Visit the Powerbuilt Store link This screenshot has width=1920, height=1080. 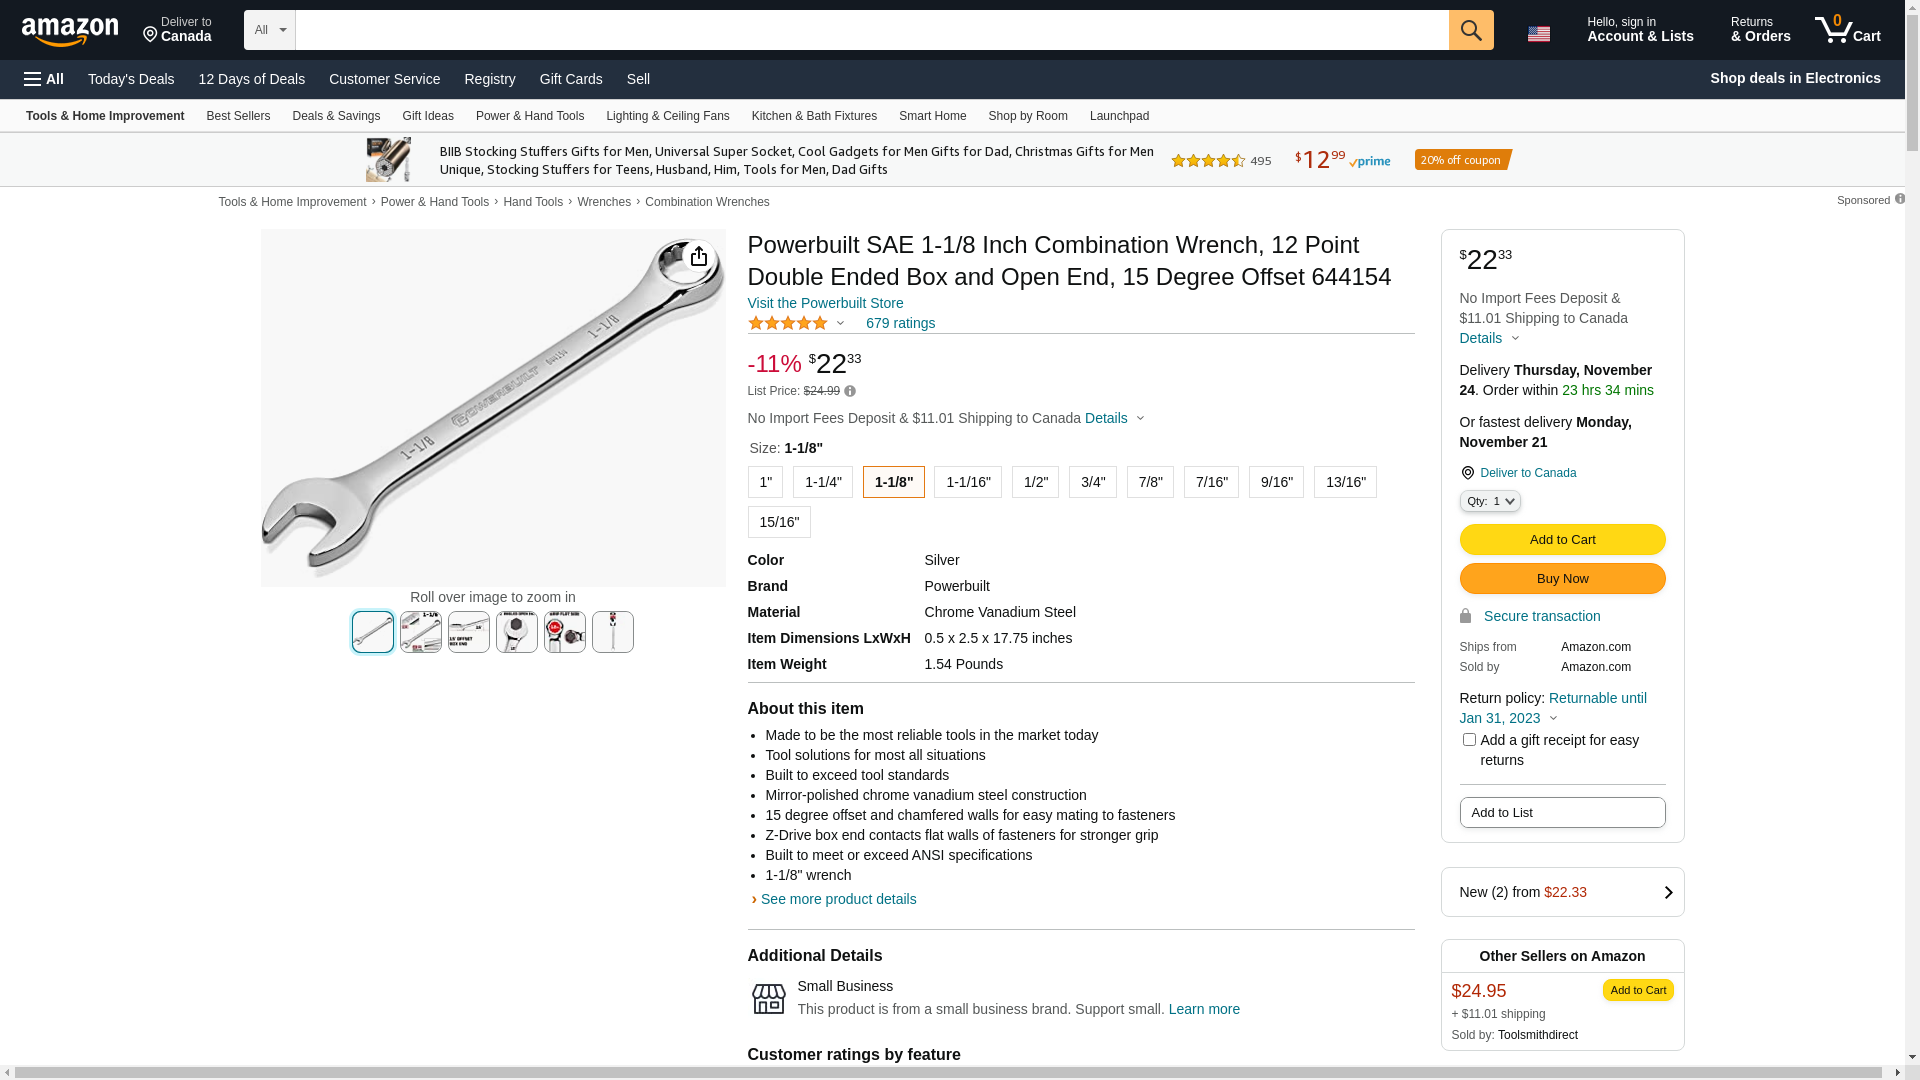[x=825, y=303]
